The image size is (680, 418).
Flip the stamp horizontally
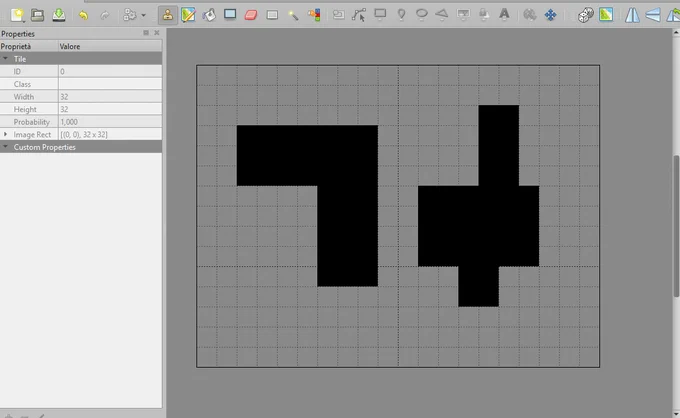(x=632, y=15)
